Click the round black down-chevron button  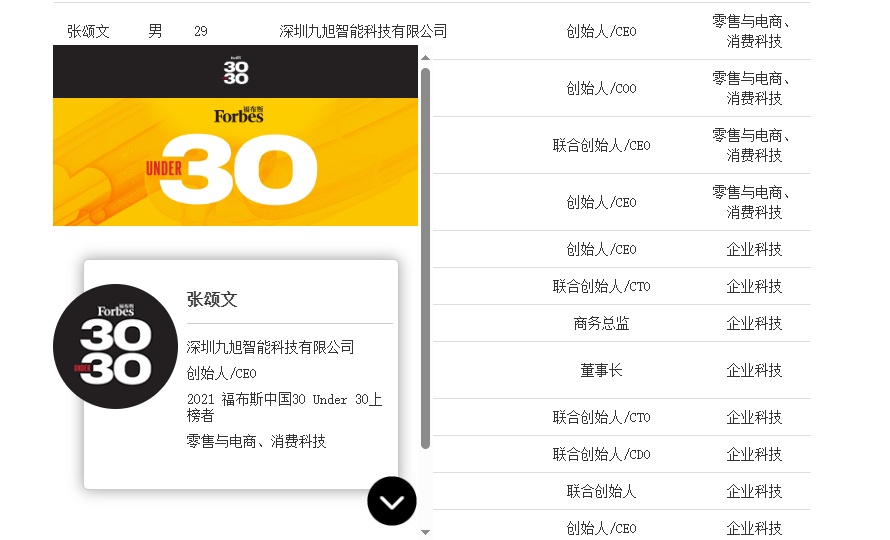pos(392,501)
